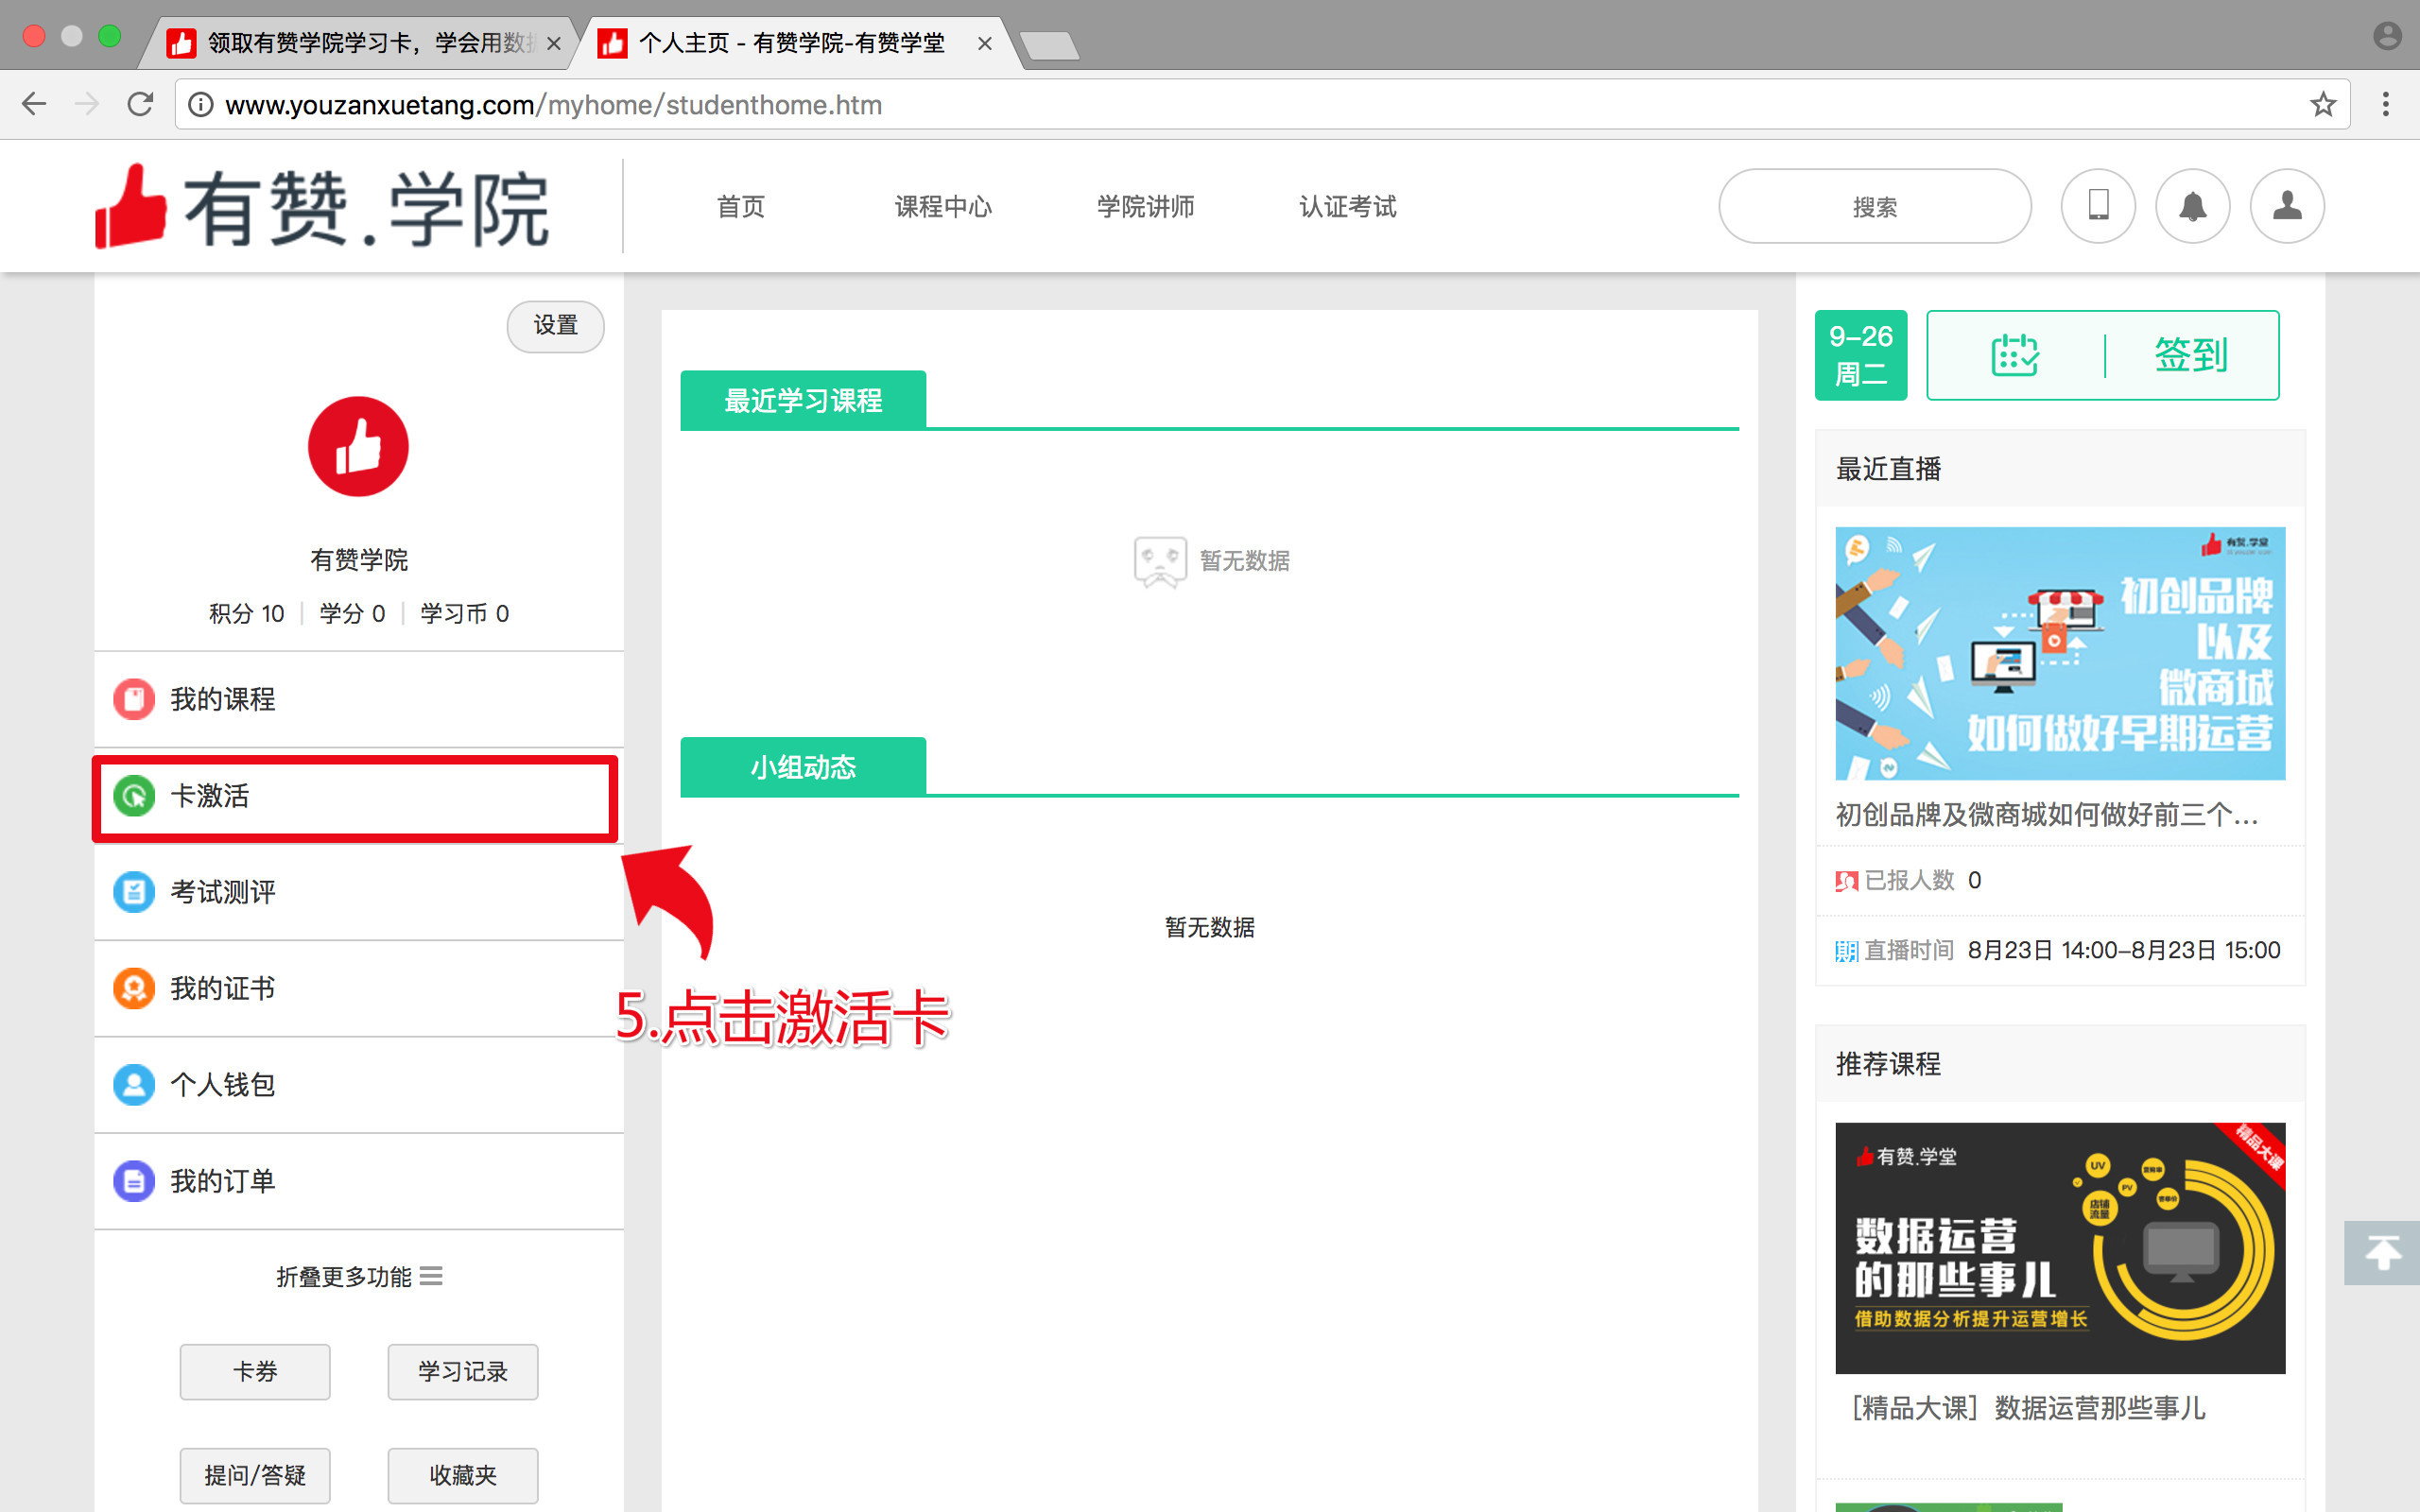Click the 有赞学院 username text

[x=359, y=560]
